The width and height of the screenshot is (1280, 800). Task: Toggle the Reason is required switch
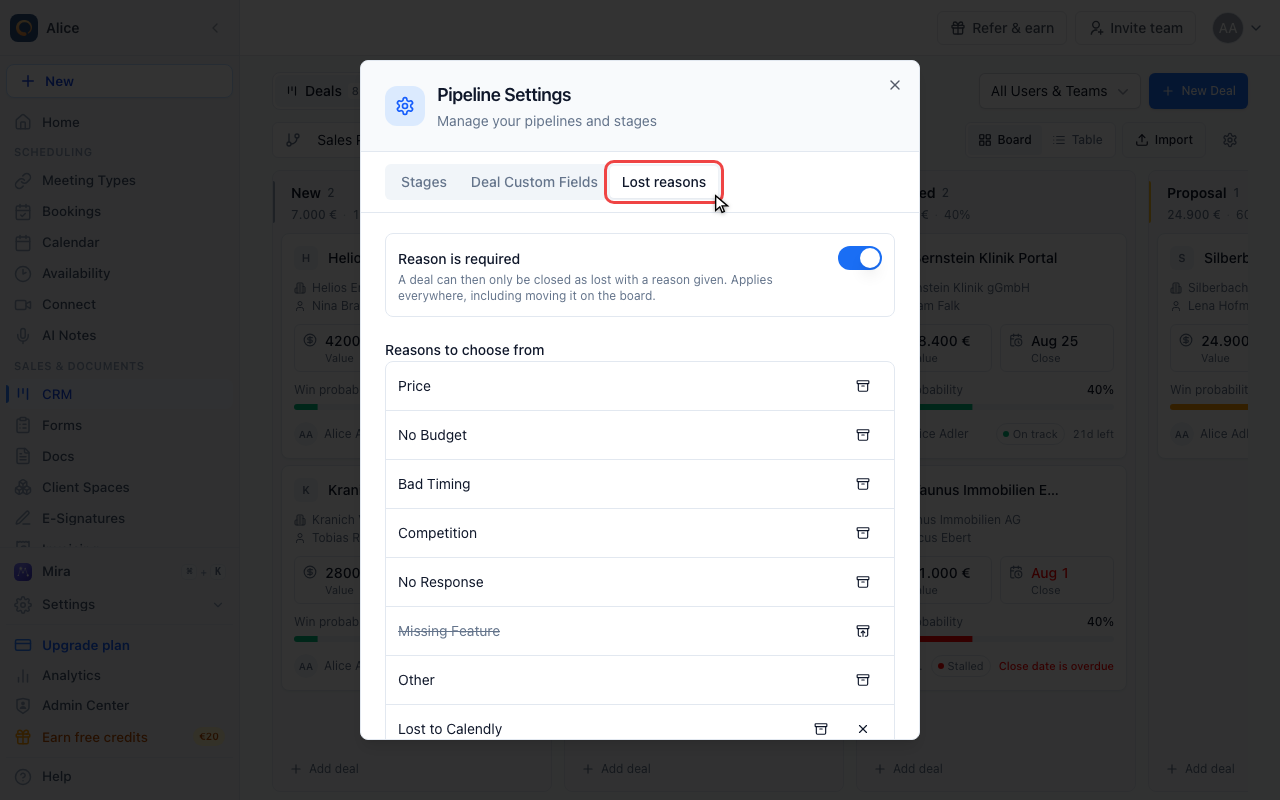(x=860, y=258)
